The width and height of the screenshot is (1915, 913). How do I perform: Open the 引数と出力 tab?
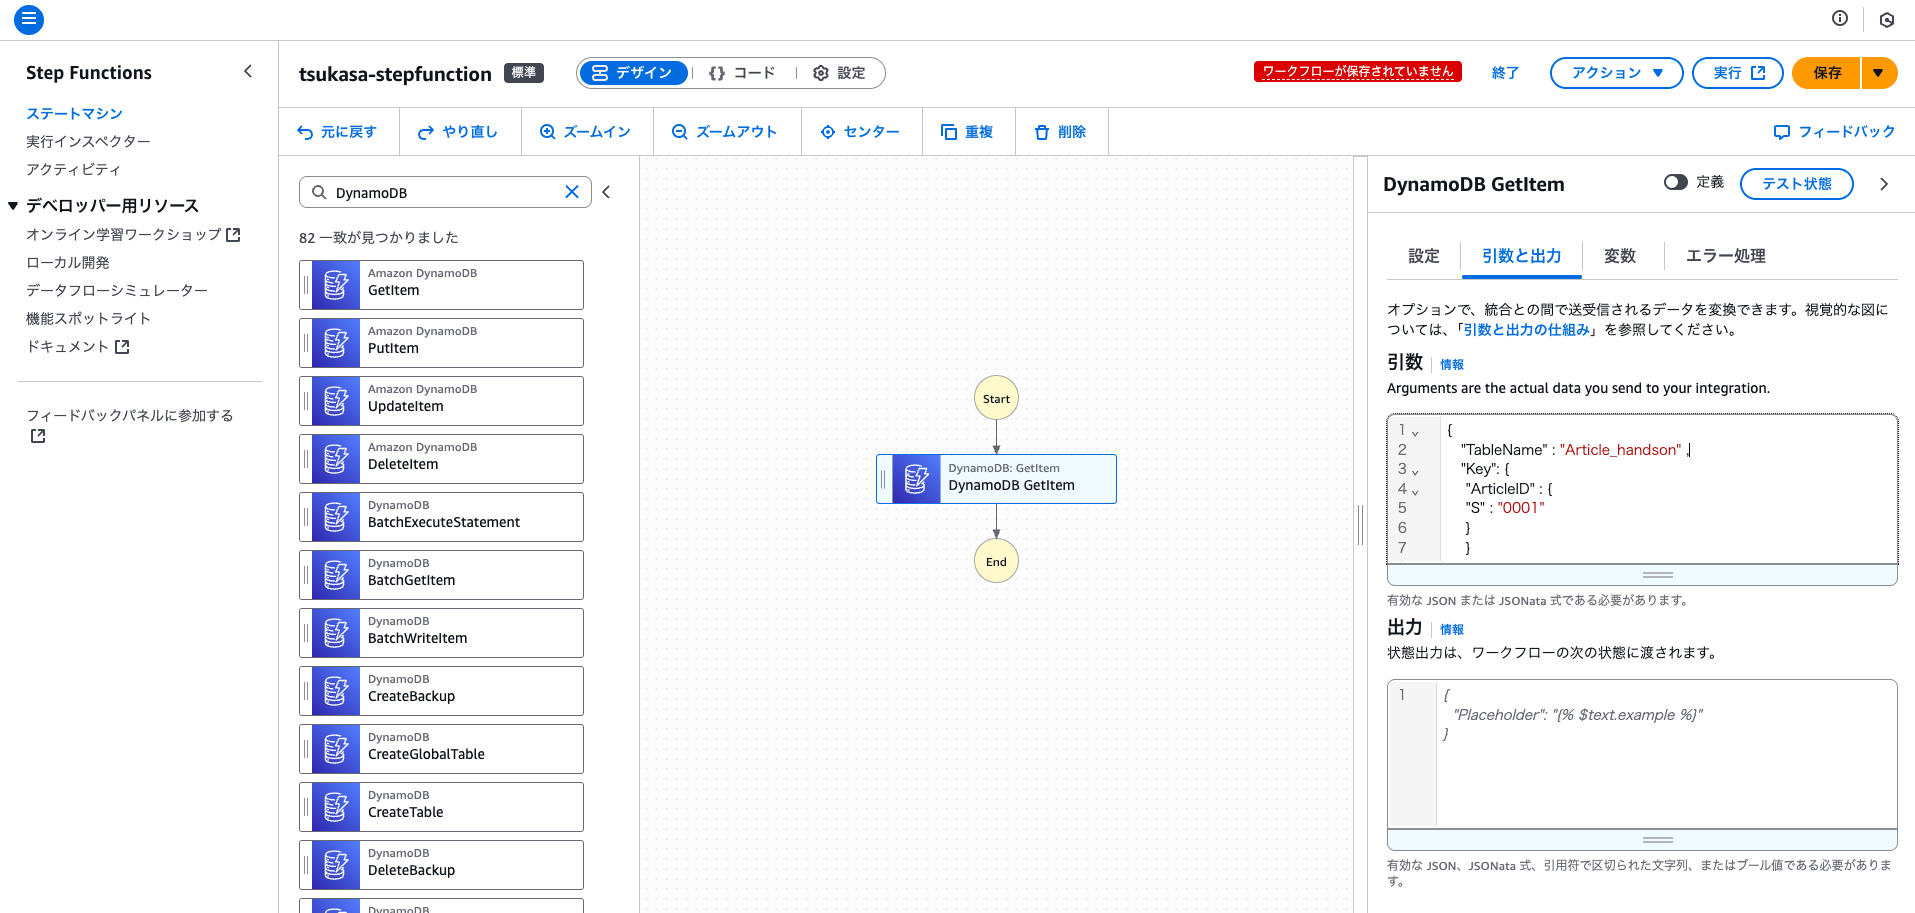click(1521, 256)
